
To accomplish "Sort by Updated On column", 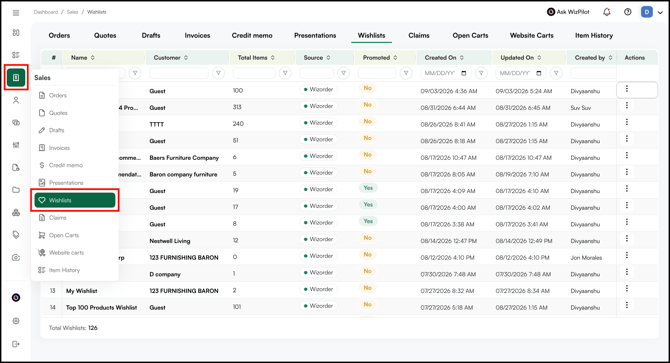I will click(x=539, y=58).
